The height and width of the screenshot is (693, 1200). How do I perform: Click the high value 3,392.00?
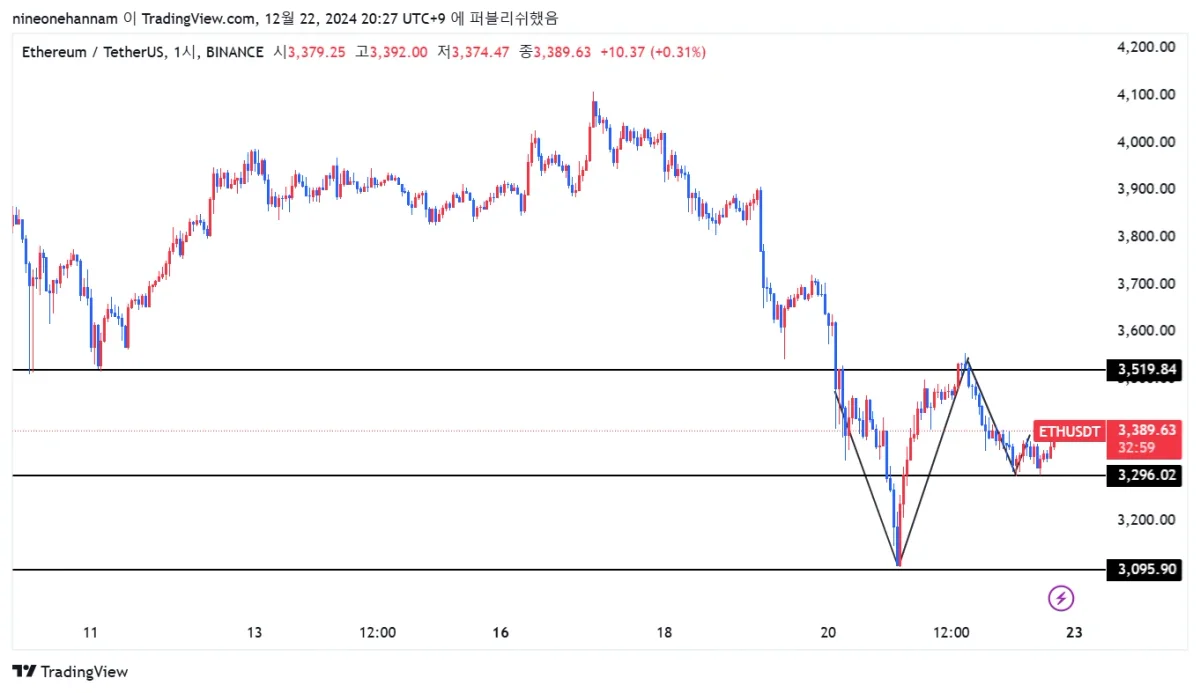coord(398,52)
